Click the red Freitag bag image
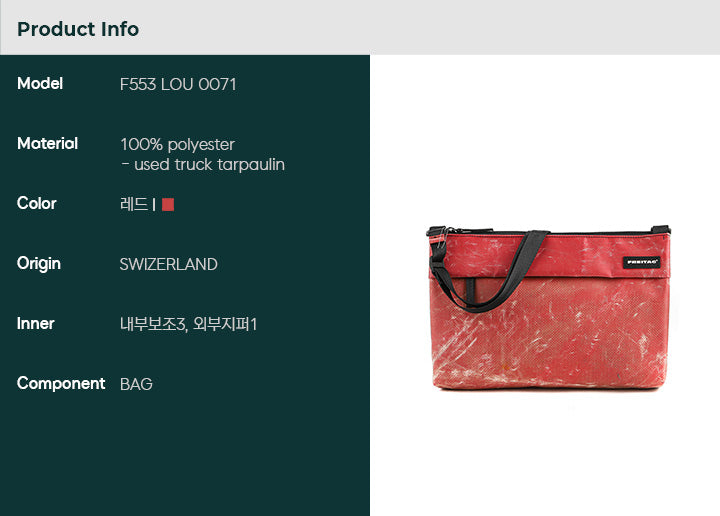 tap(549, 308)
